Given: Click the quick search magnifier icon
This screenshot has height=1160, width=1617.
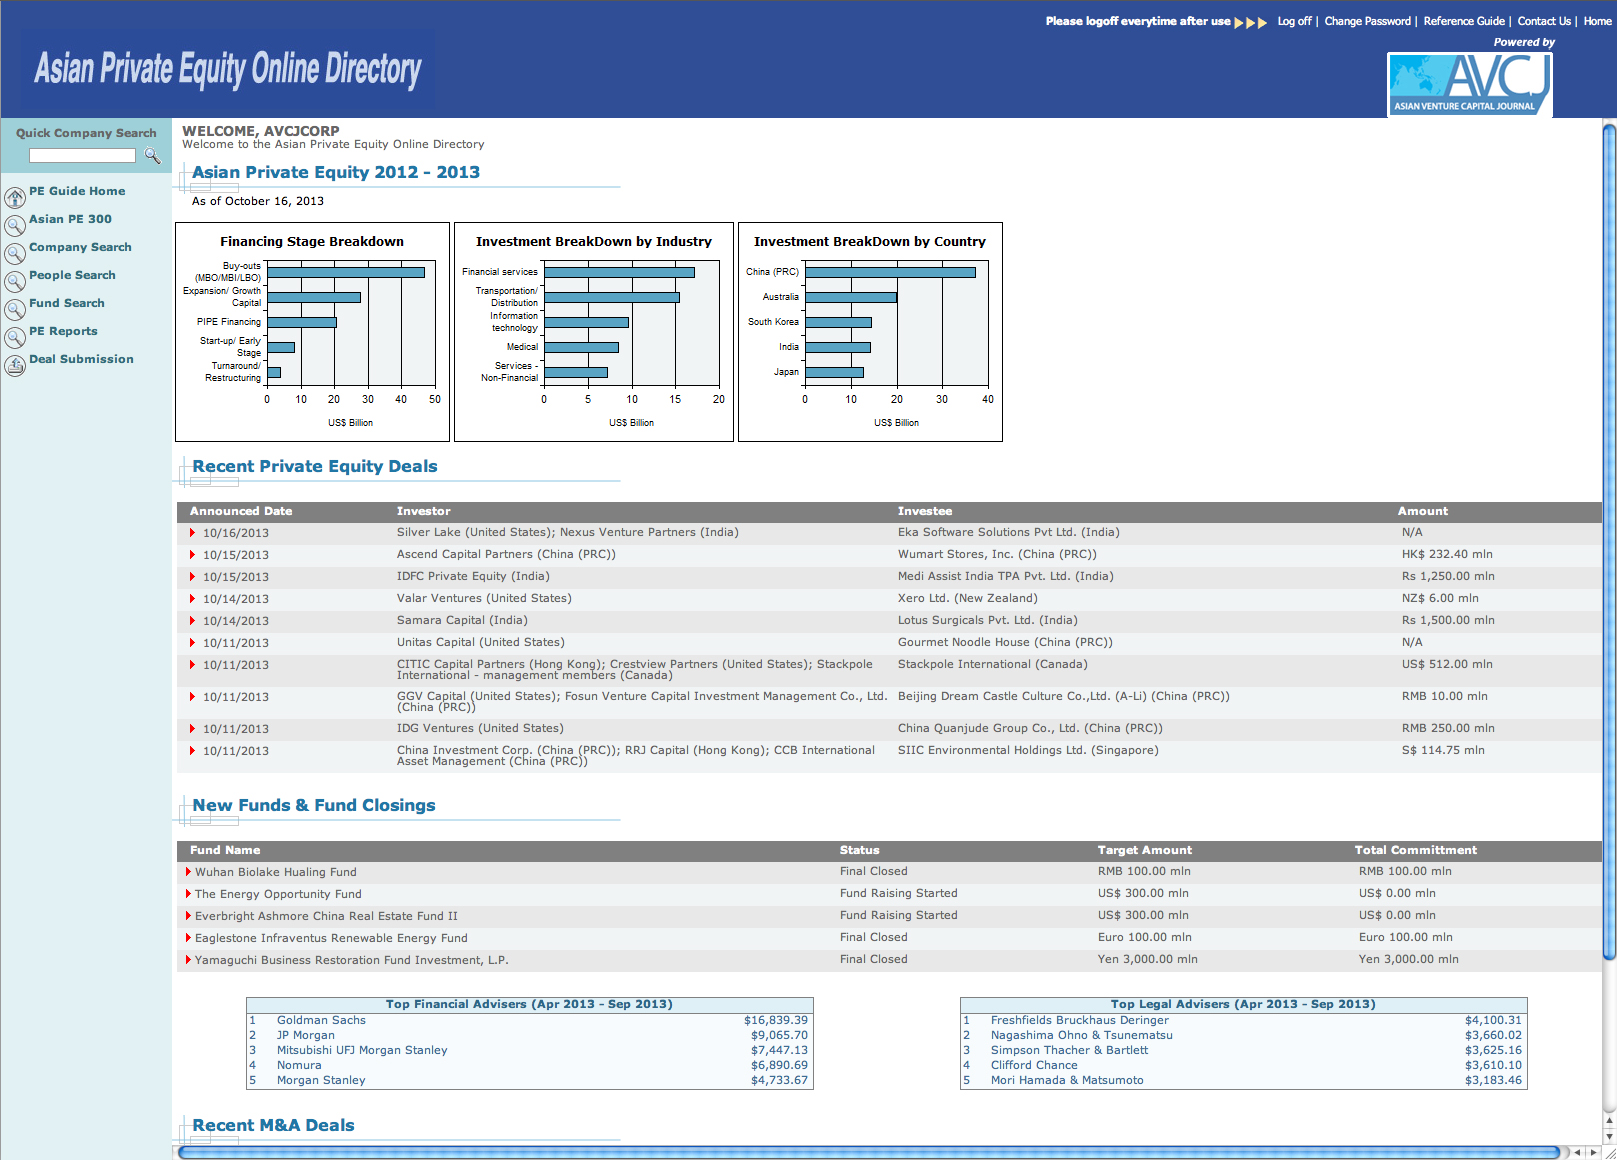Looking at the screenshot, I should pyautogui.click(x=152, y=155).
